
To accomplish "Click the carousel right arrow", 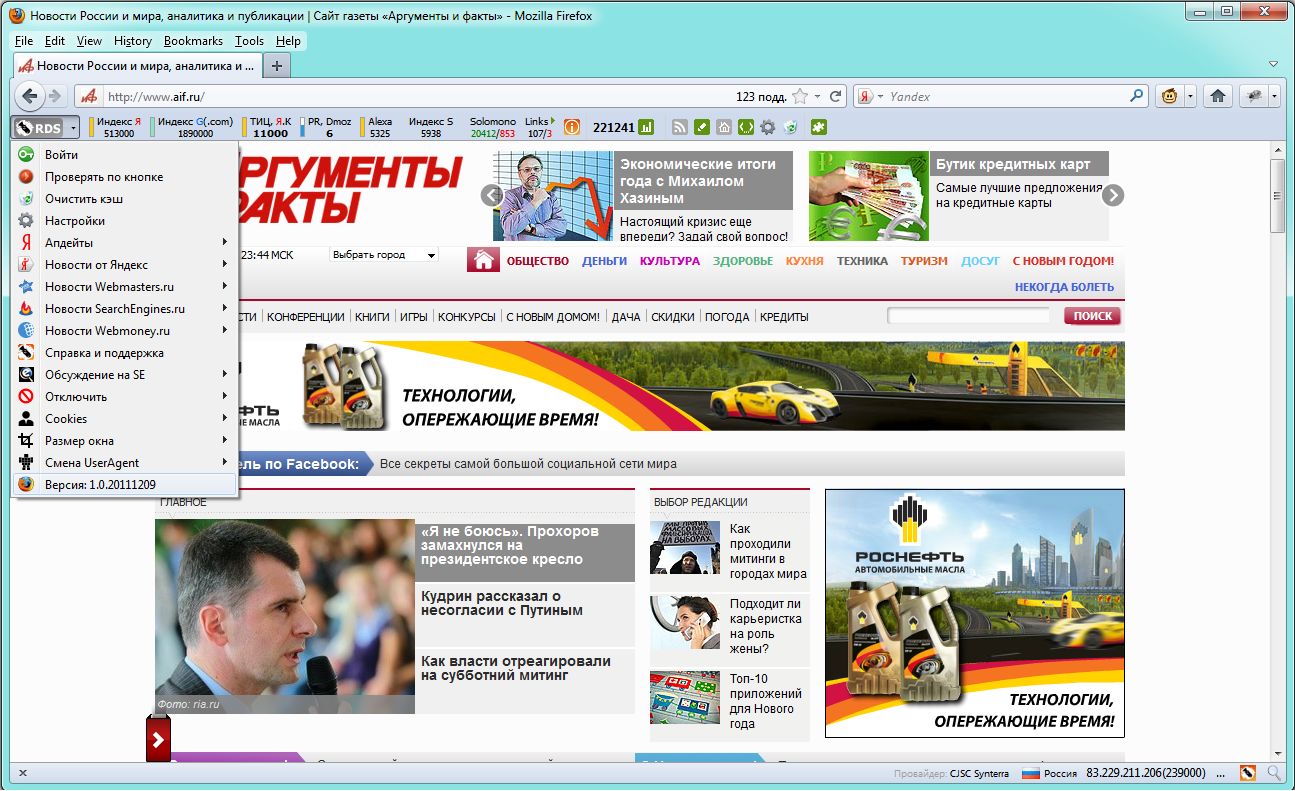I will (1113, 195).
